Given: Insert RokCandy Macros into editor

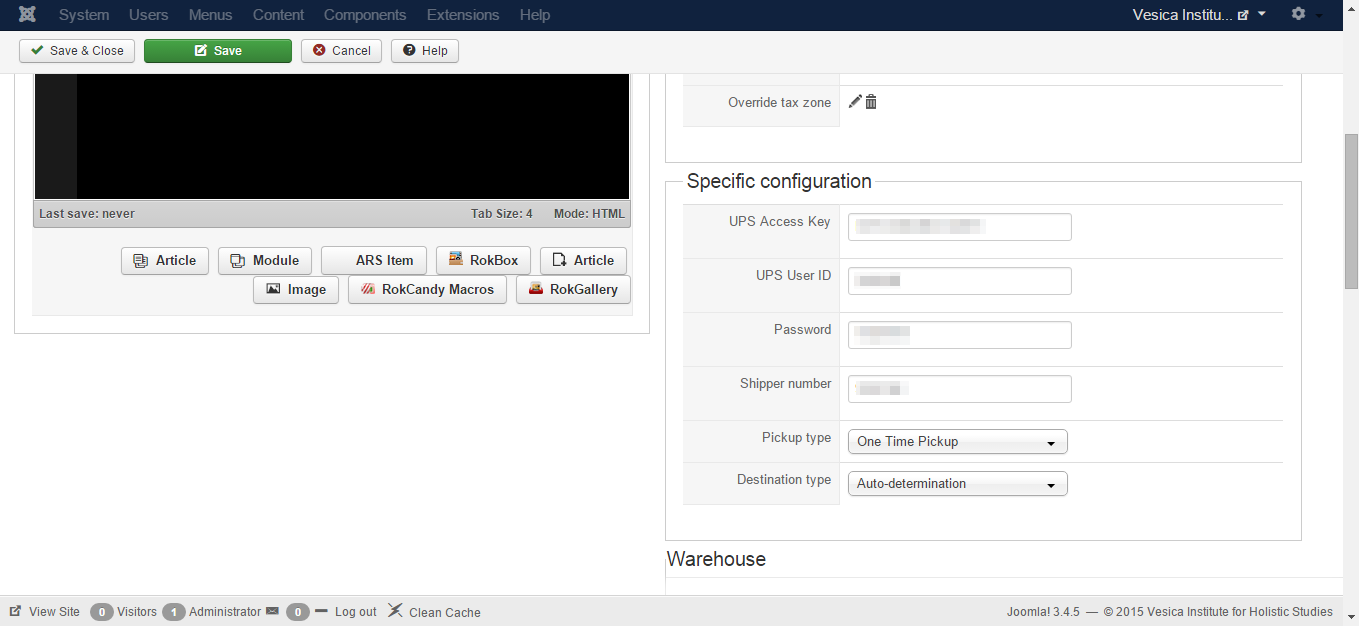Looking at the screenshot, I should (427, 290).
